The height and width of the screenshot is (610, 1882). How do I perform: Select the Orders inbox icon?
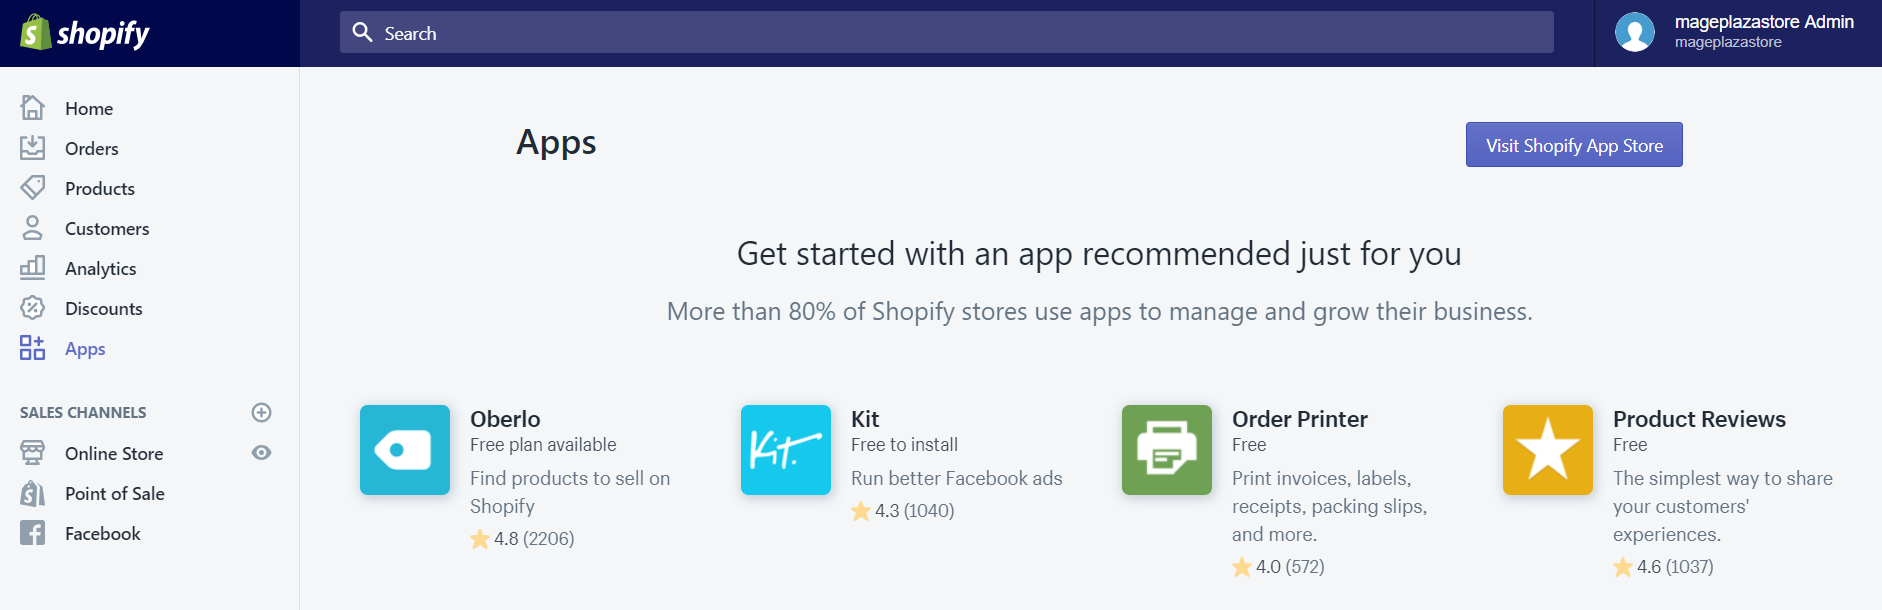[x=33, y=148]
